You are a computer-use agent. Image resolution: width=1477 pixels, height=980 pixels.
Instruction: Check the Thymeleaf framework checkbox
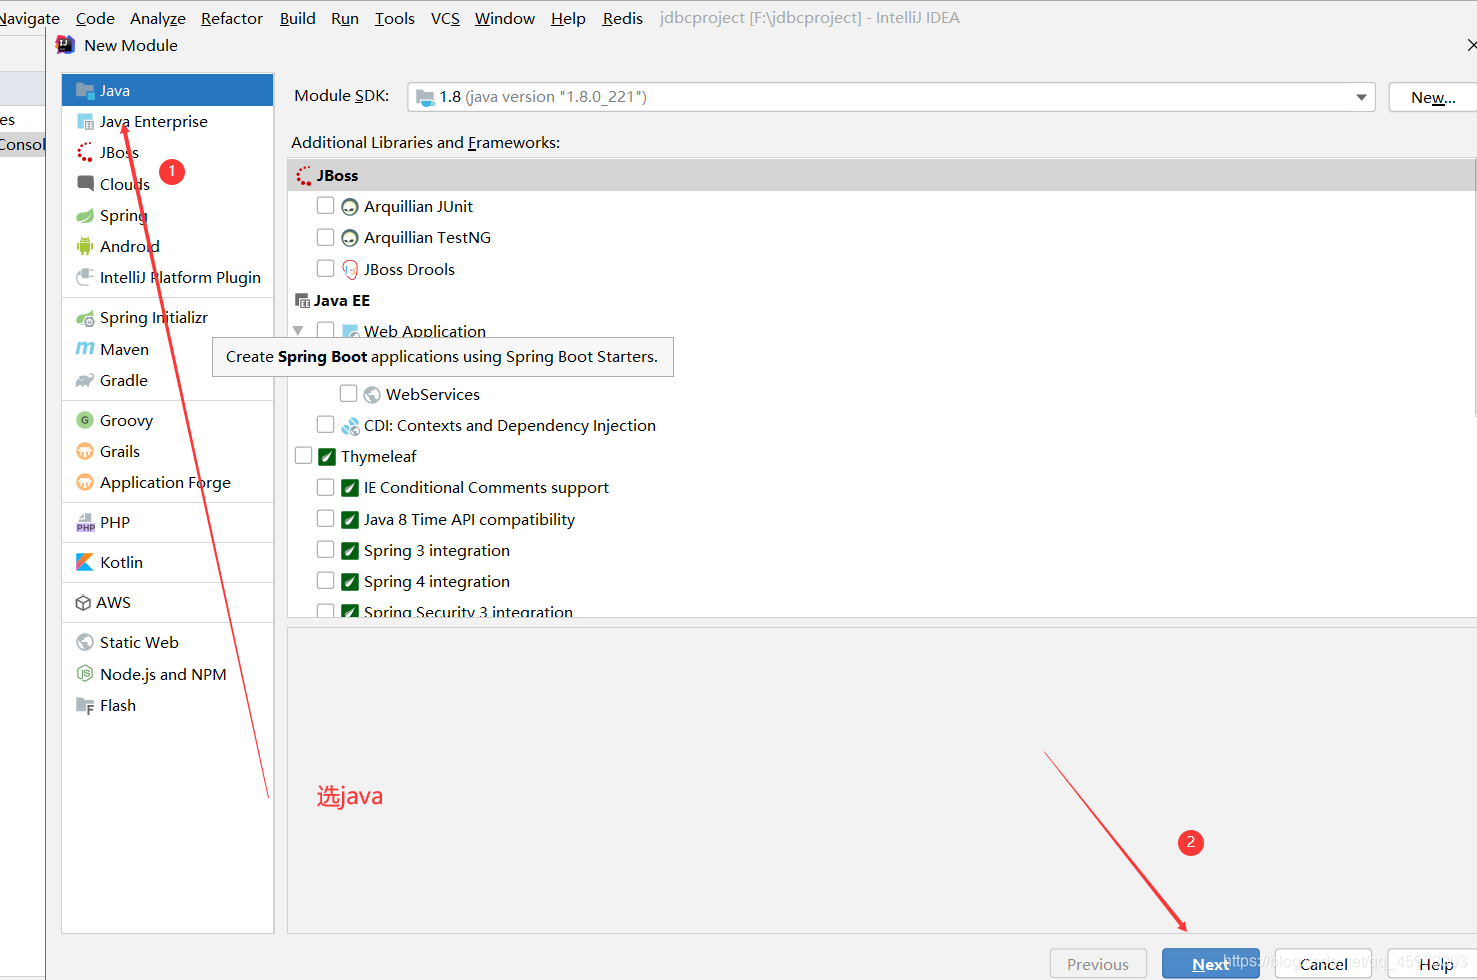(304, 456)
